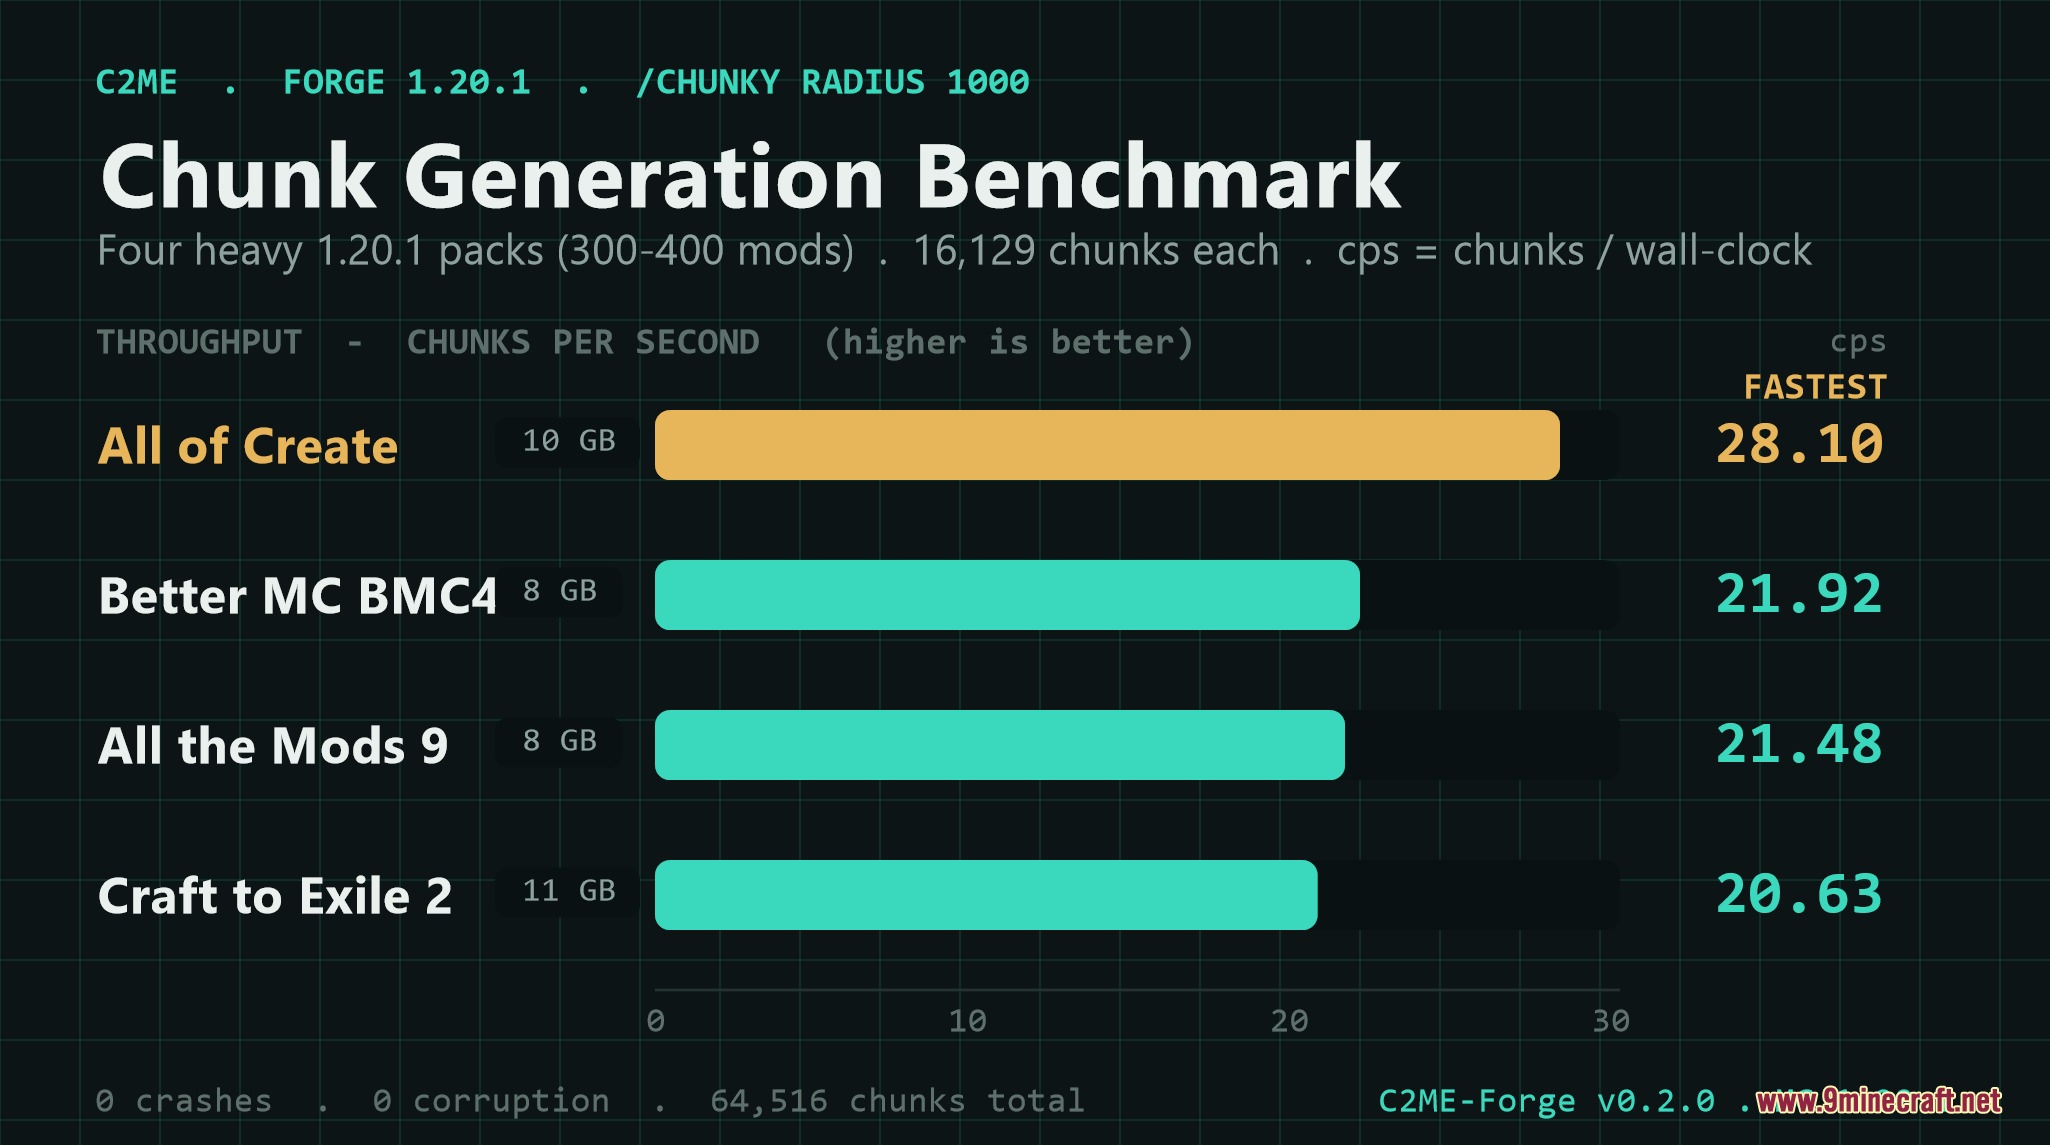Image resolution: width=2050 pixels, height=1145 pixels.
Task: Click the '64,516 chunks total' footer text
Action: [897, 1101]
